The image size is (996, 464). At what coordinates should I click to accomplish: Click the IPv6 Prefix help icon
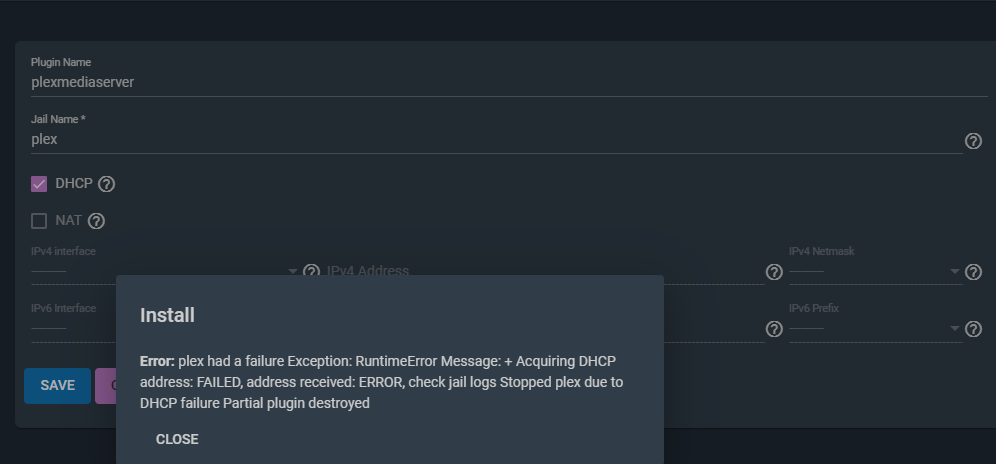973,329
